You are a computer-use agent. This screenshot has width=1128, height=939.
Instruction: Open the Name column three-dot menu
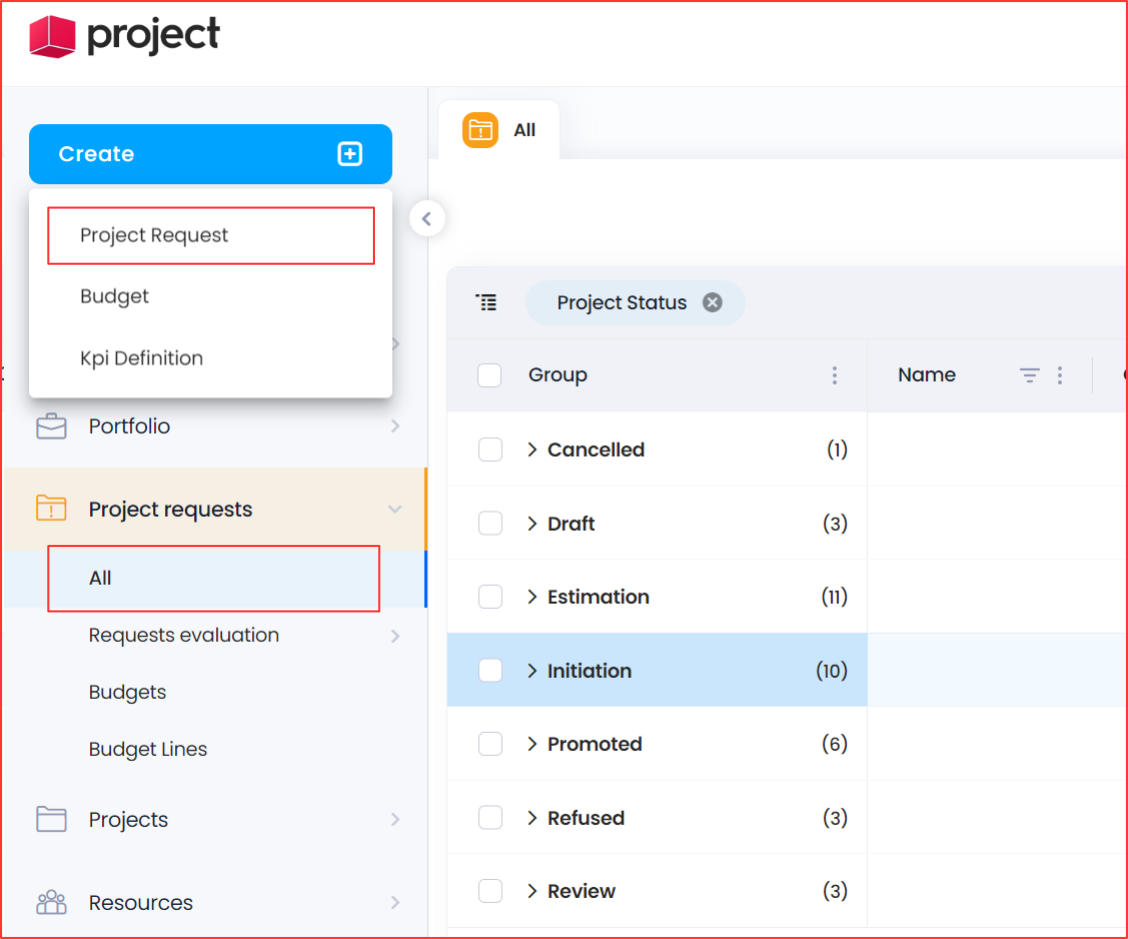coord(1060,375)
